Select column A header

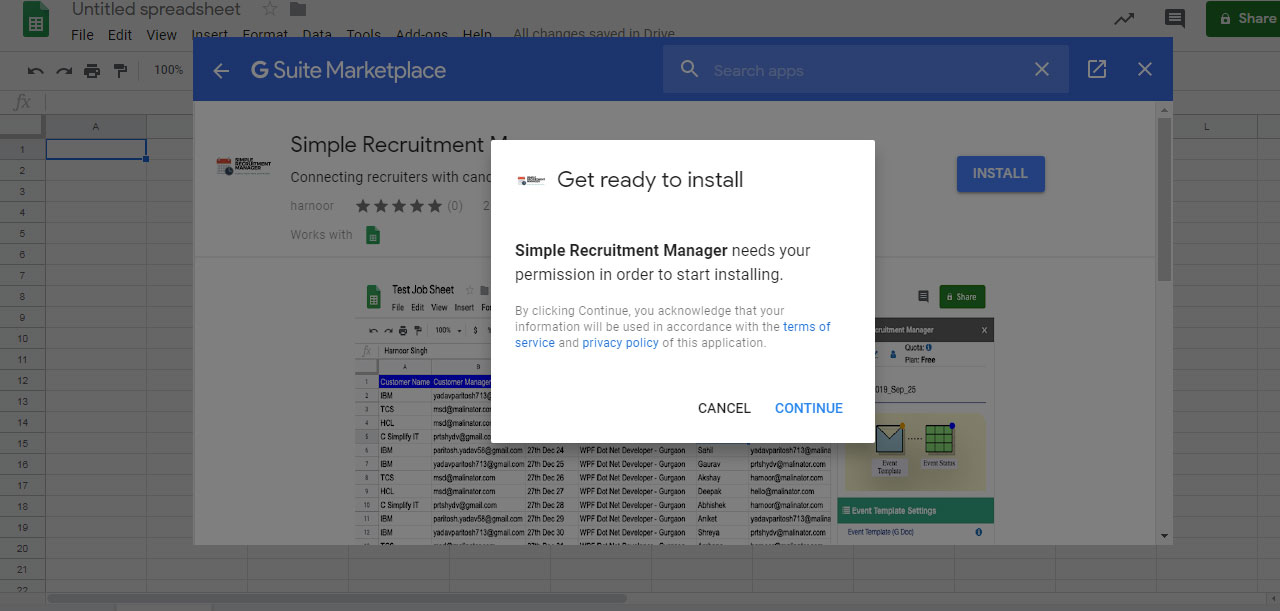coord(96,126)
